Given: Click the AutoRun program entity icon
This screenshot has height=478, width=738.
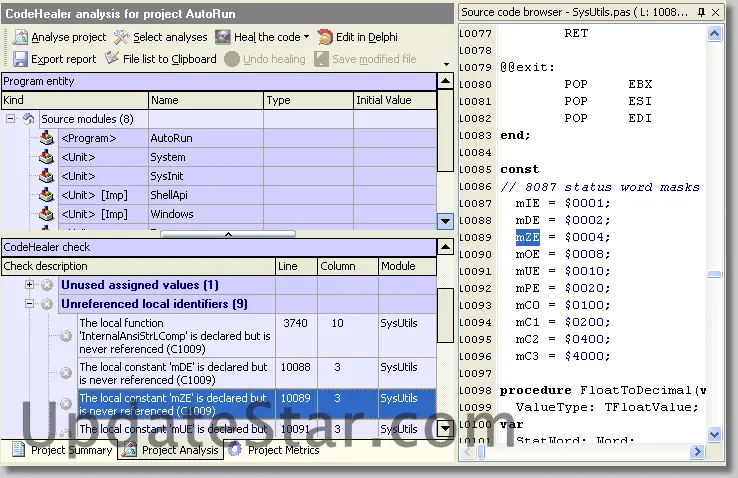Looking at the screenshot, I should click(47, 138).
